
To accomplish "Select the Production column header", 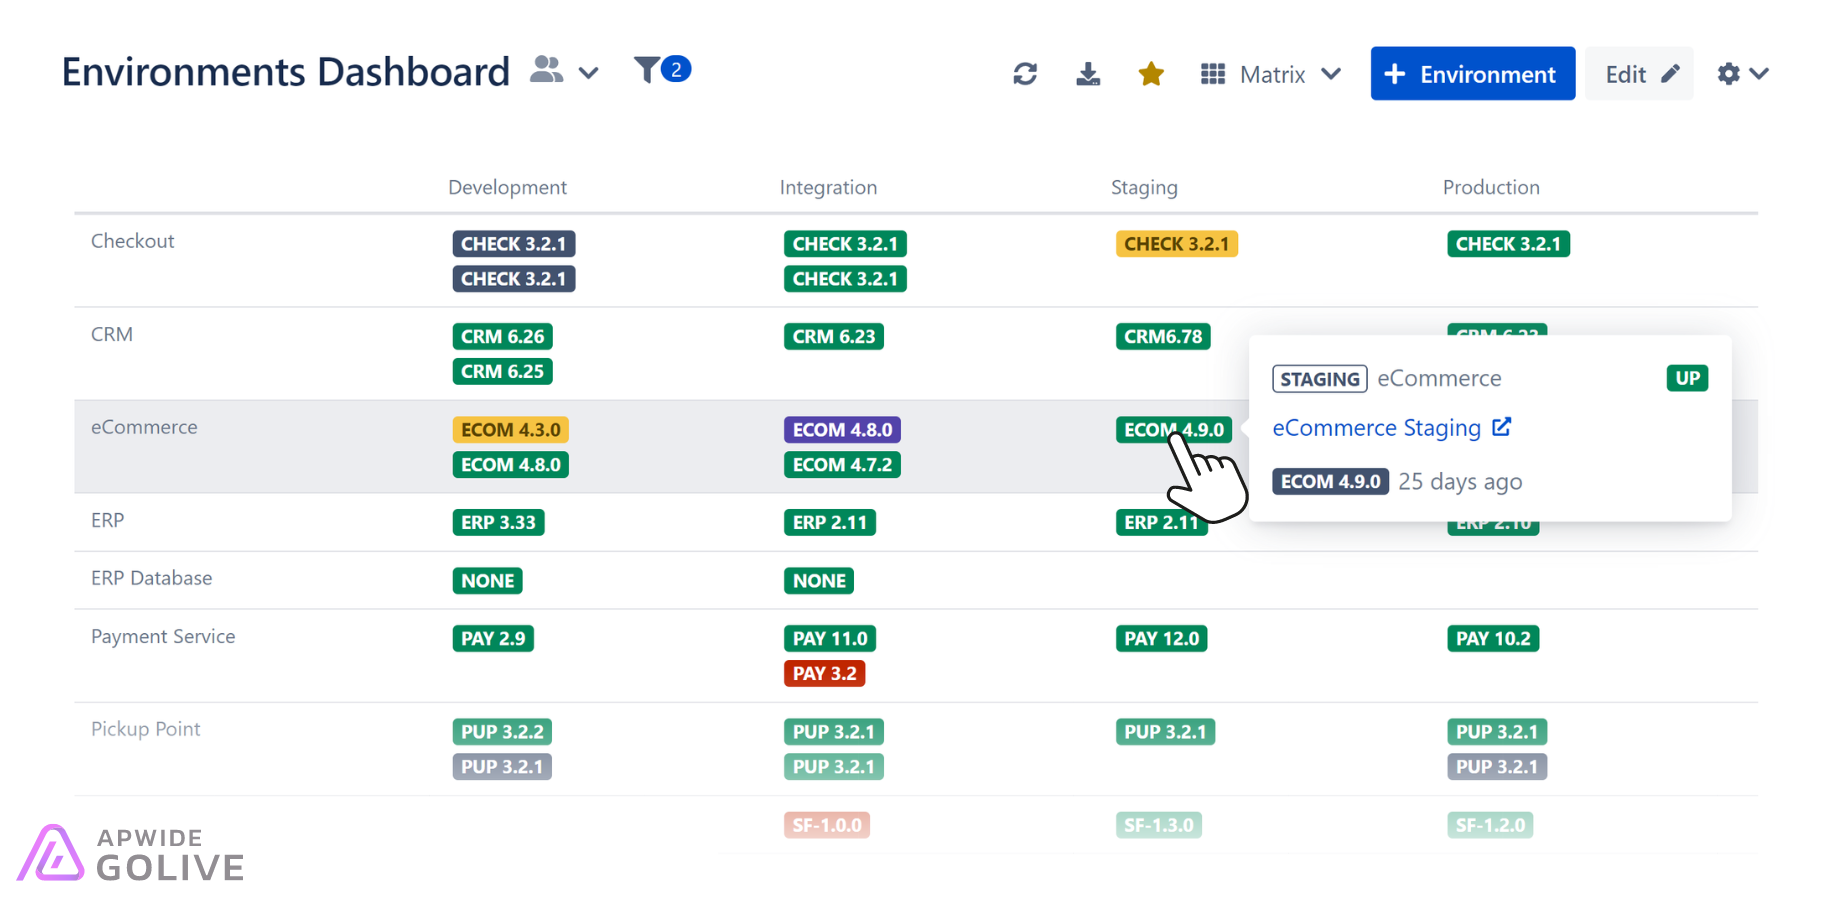I will [1491, 187].
